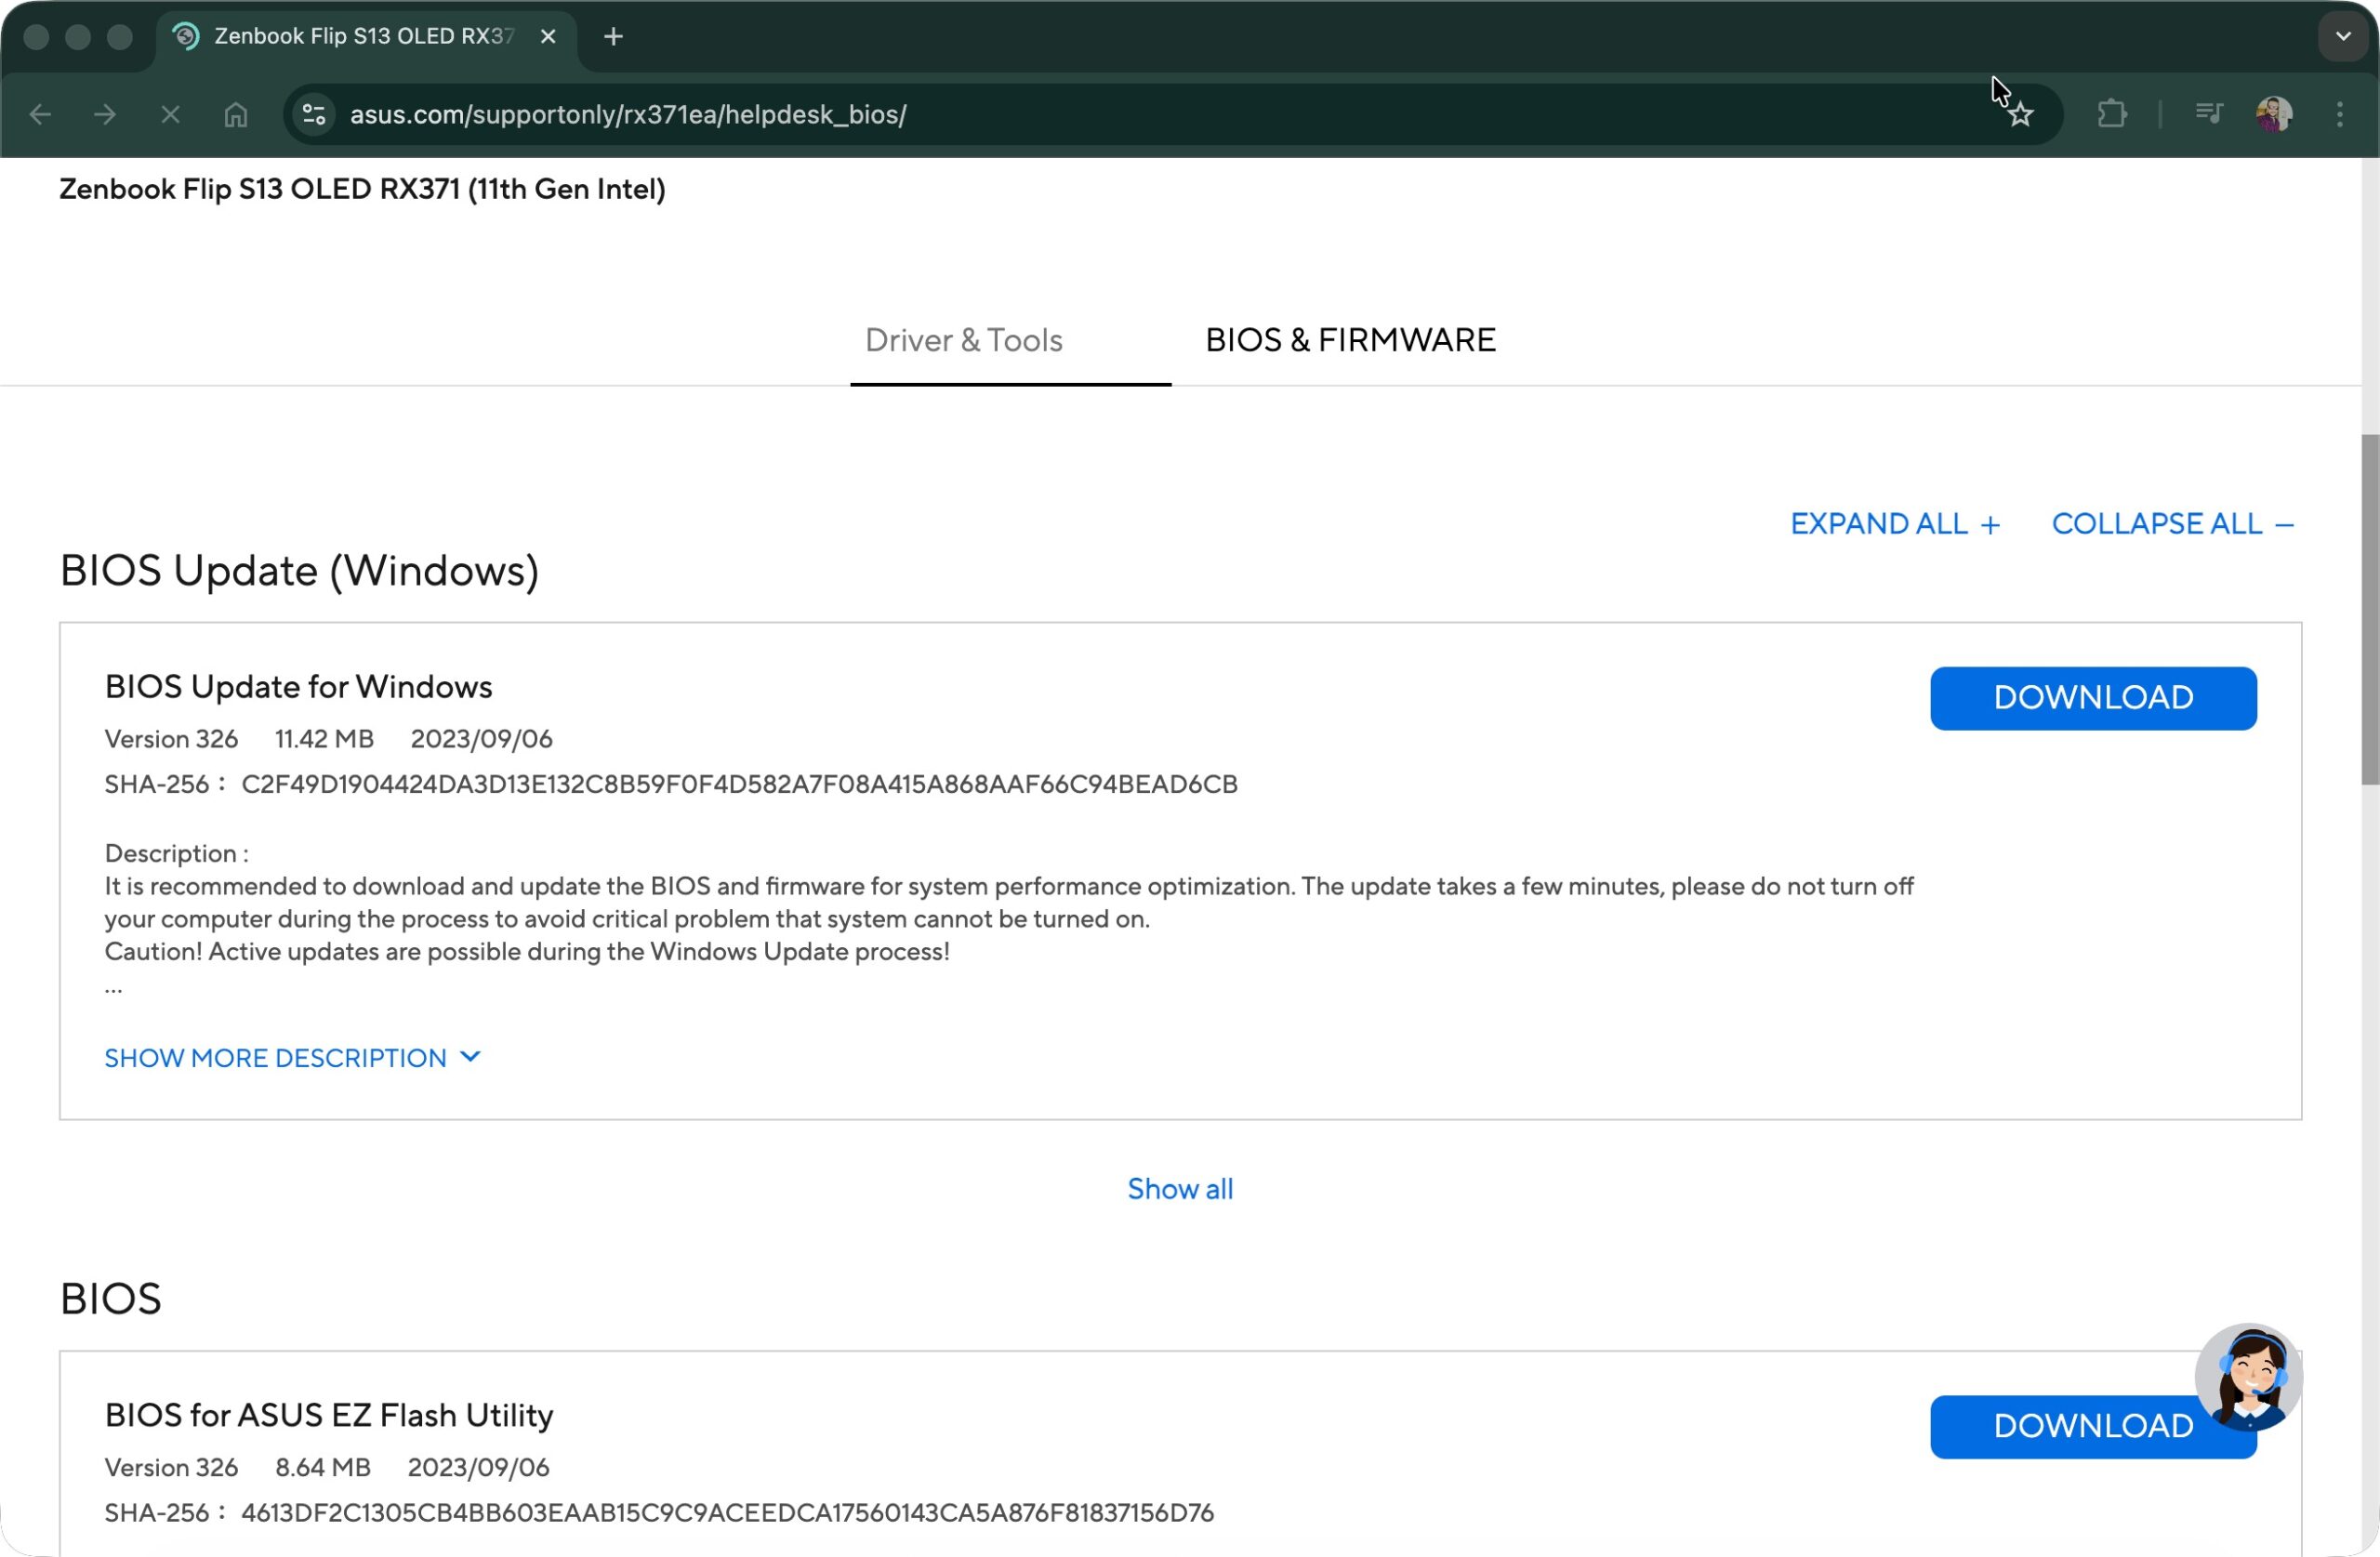Stop page loading with the X icon
Screen dimensions: 2380x1557
click(170, 114)
